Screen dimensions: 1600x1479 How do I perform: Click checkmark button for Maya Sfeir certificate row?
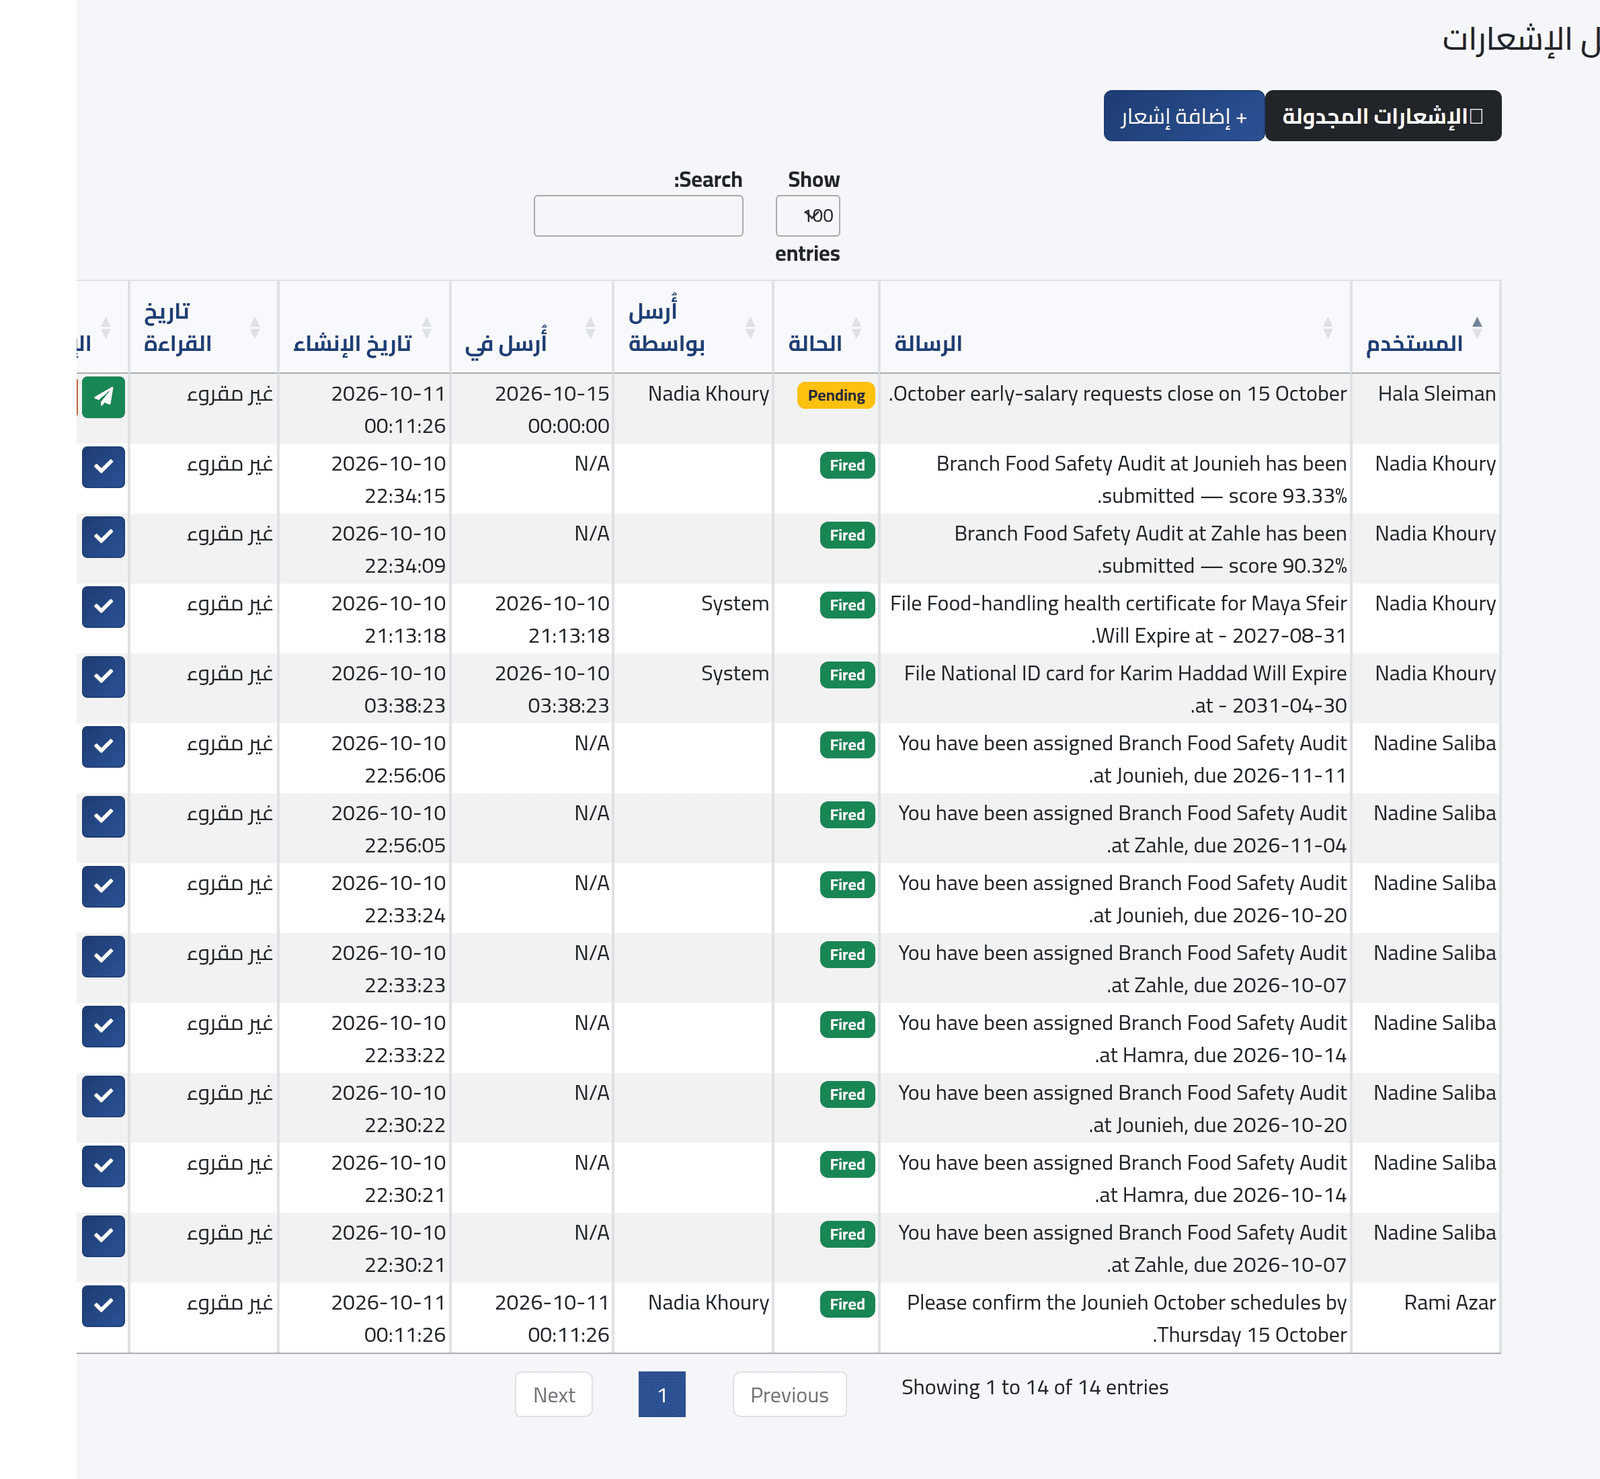[x=103, y=607]
